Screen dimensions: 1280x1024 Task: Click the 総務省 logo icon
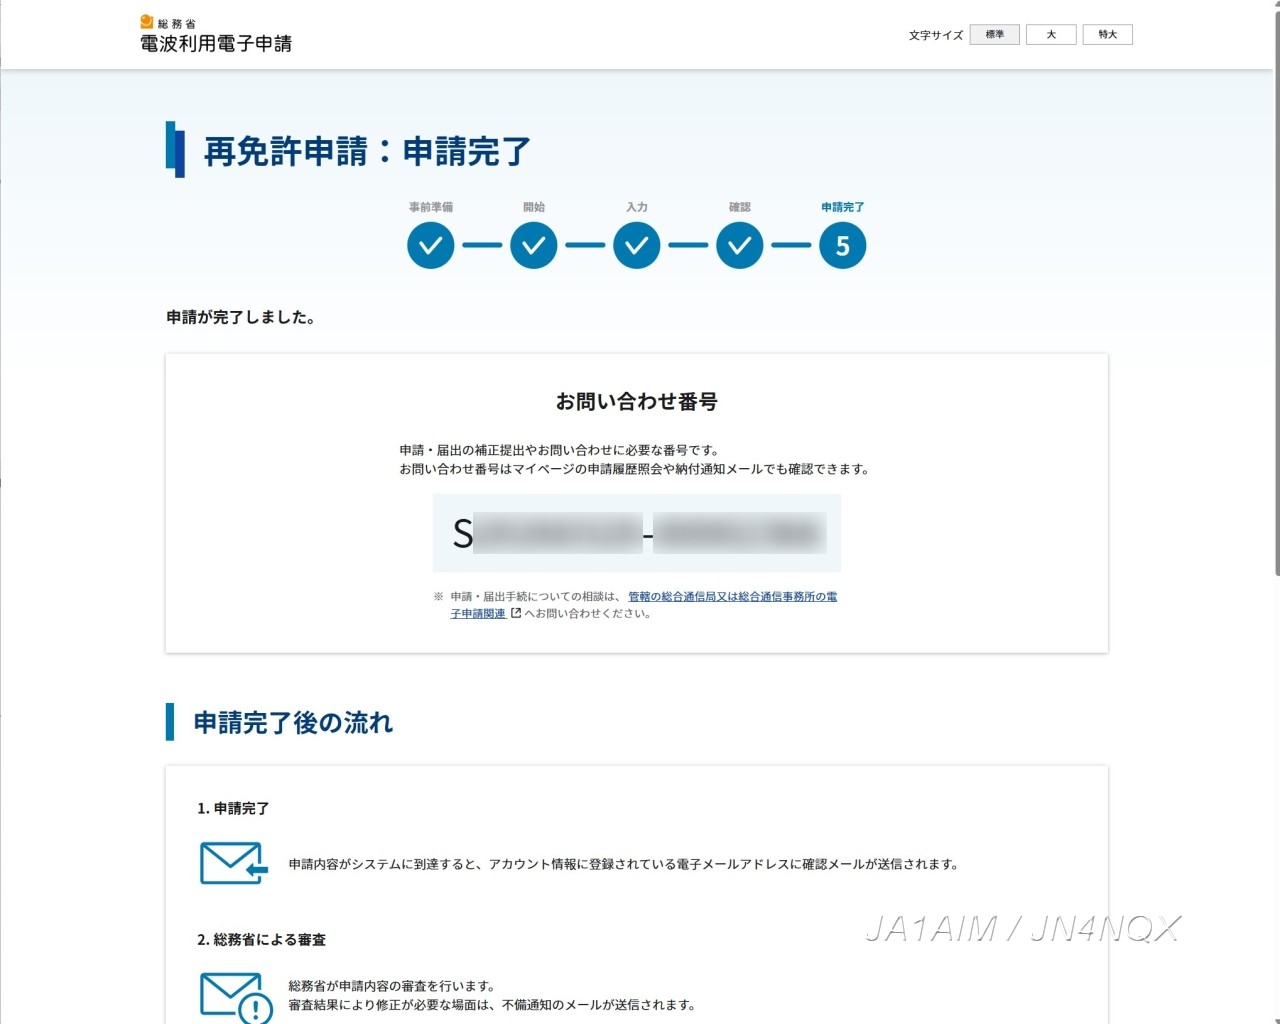coord(147,22)
